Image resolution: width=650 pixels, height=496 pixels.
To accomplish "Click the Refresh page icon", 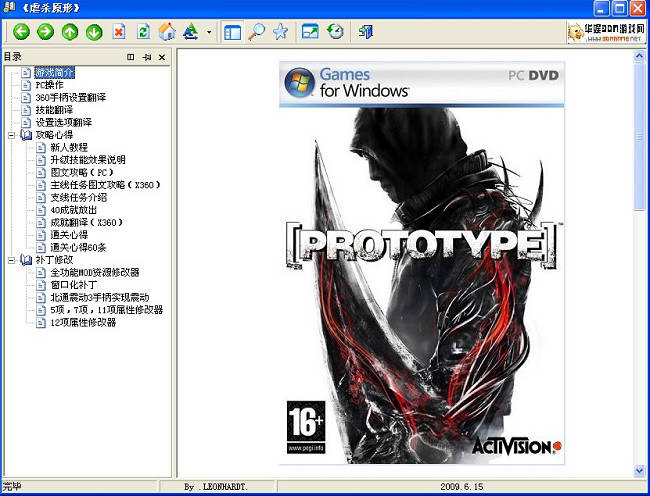I will tap(143, 32).
